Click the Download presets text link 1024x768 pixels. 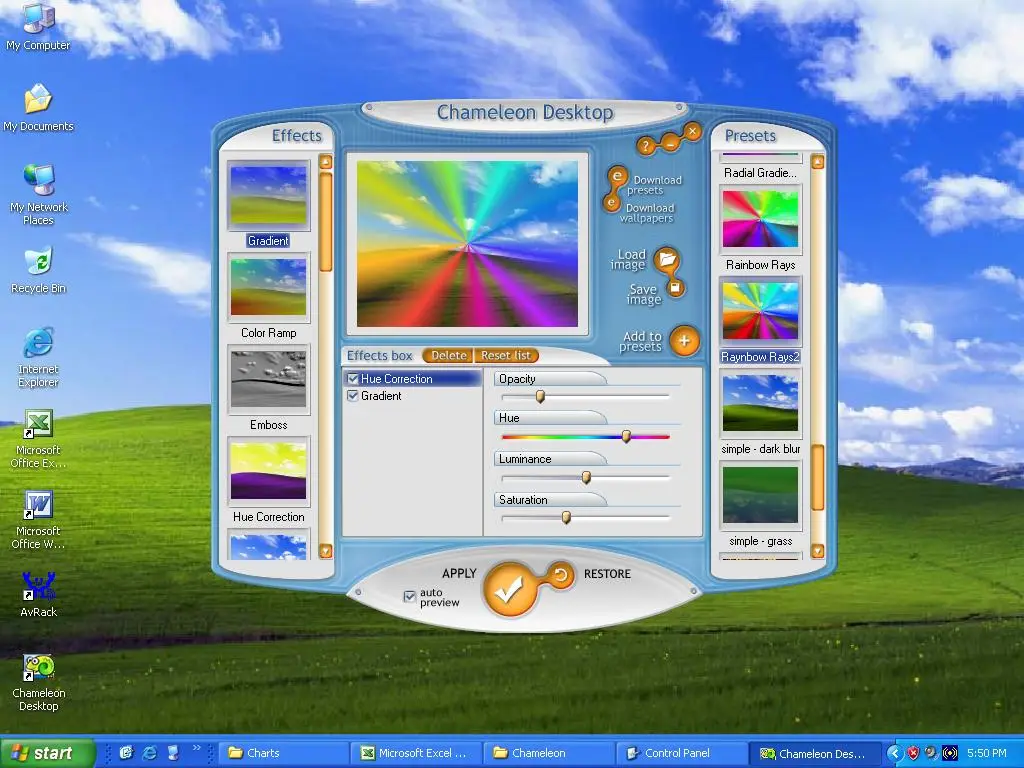pos(654,185)
